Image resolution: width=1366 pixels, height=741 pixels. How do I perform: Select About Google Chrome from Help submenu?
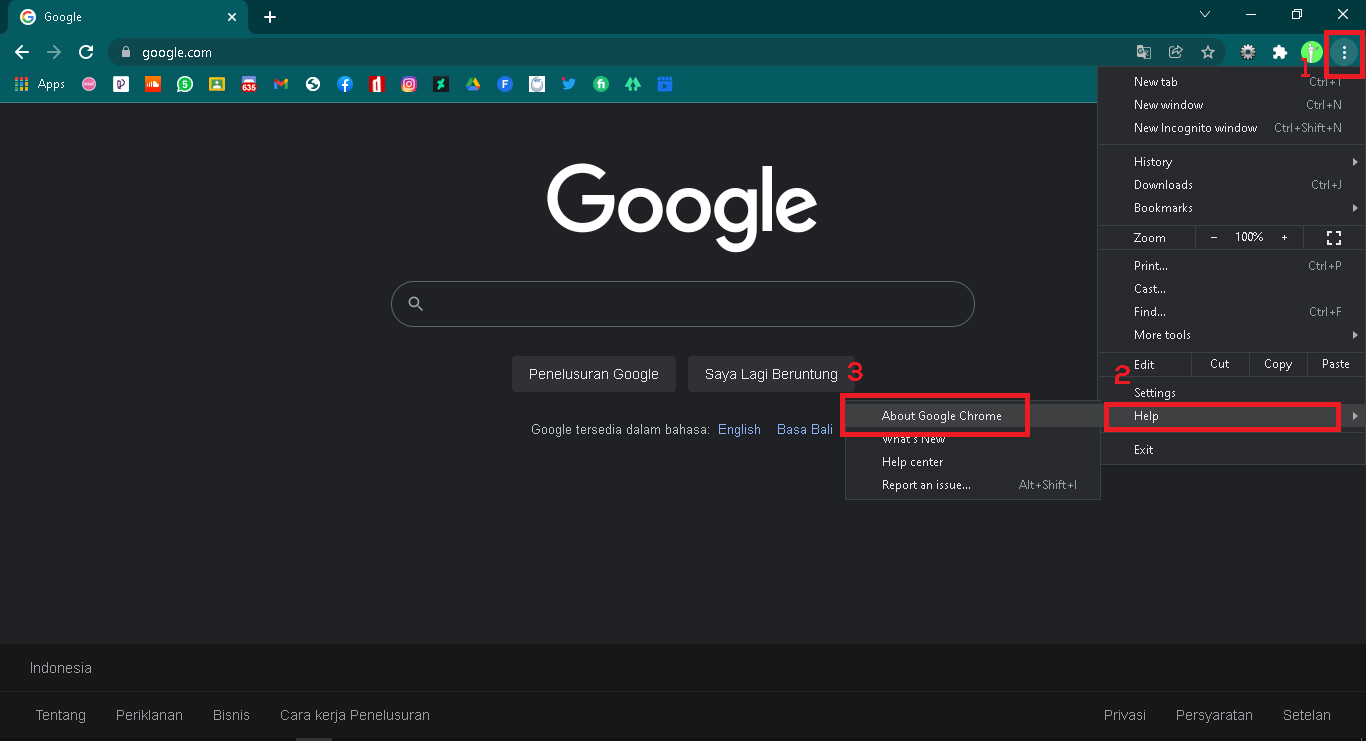(941, 416)
